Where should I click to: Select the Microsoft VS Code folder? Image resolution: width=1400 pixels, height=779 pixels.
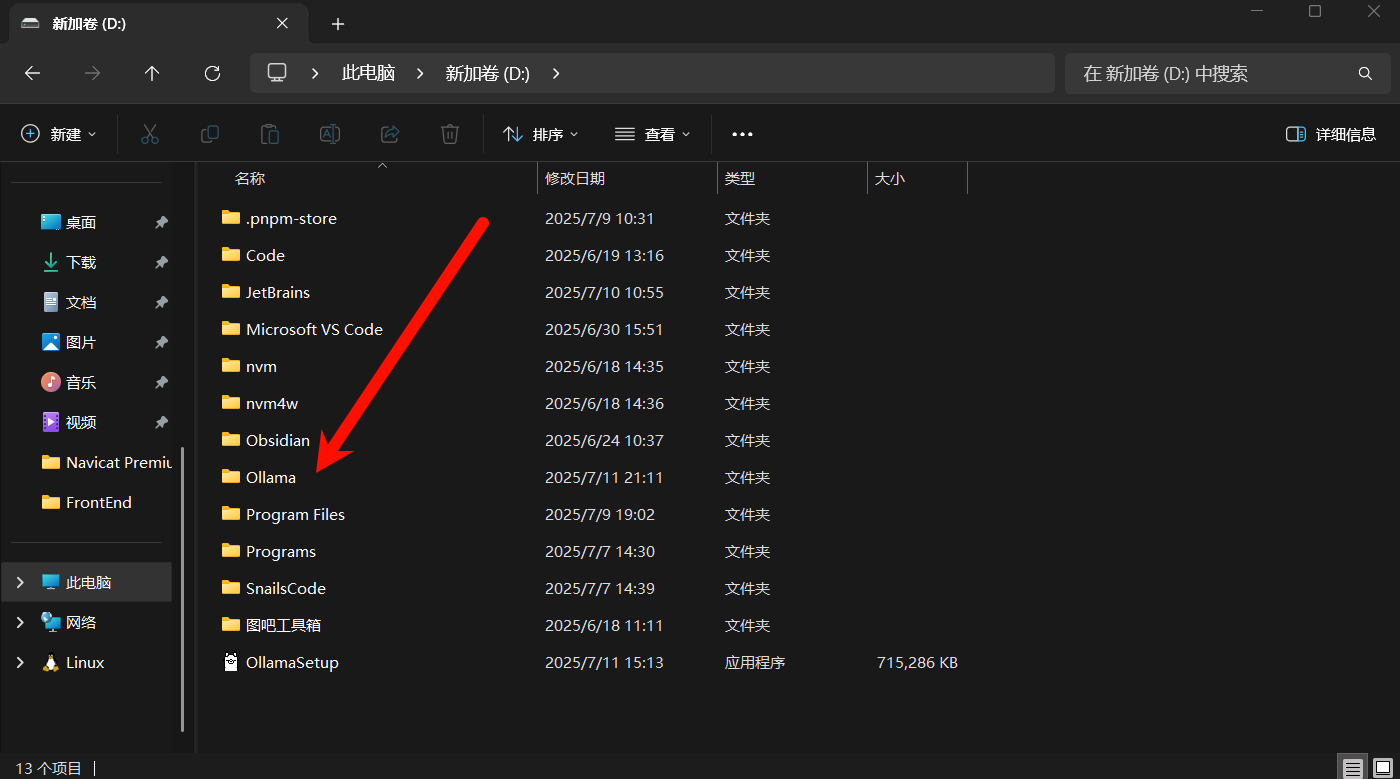[314, 329]
